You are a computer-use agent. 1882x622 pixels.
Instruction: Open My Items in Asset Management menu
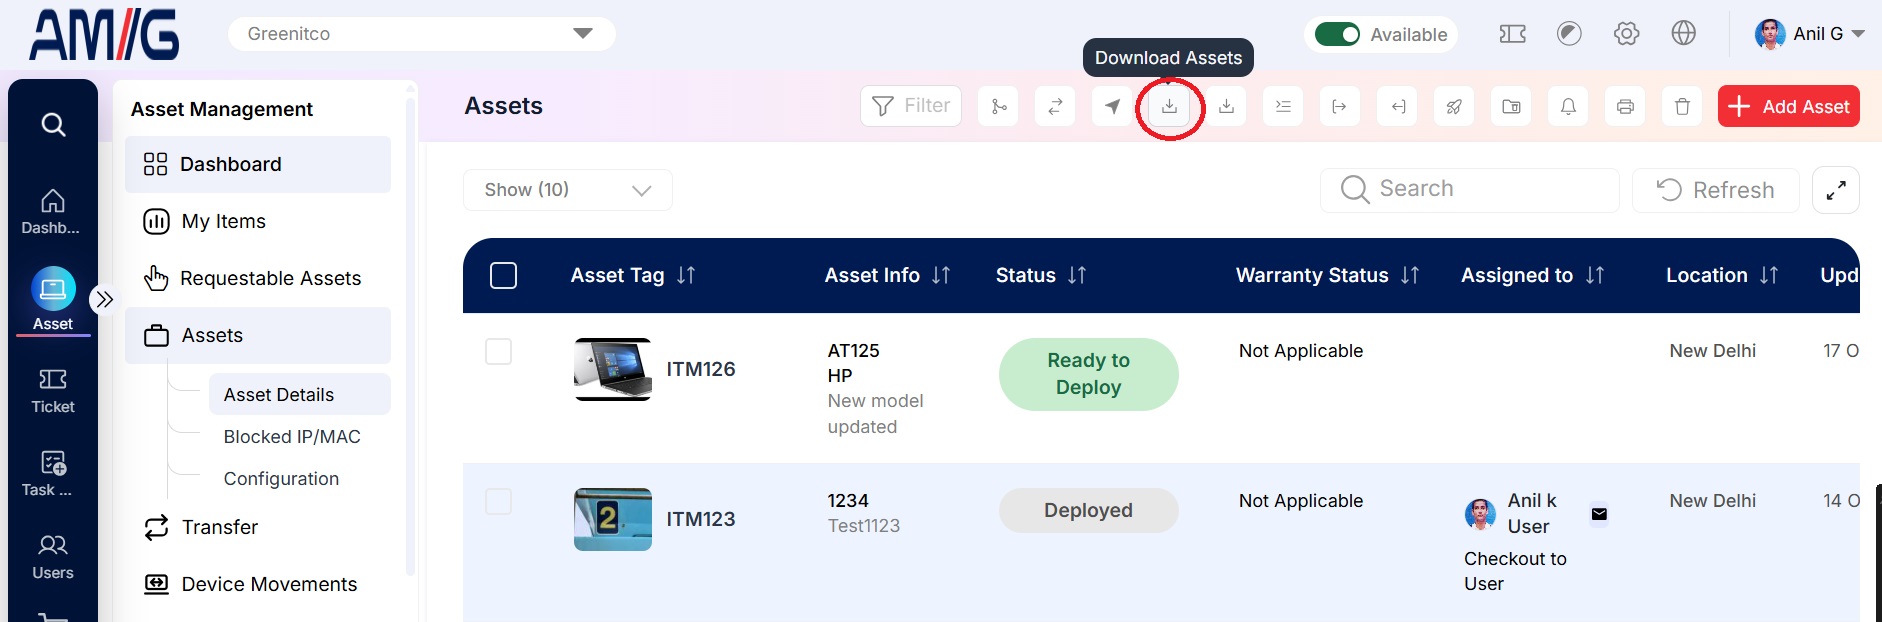pos(258,221)
